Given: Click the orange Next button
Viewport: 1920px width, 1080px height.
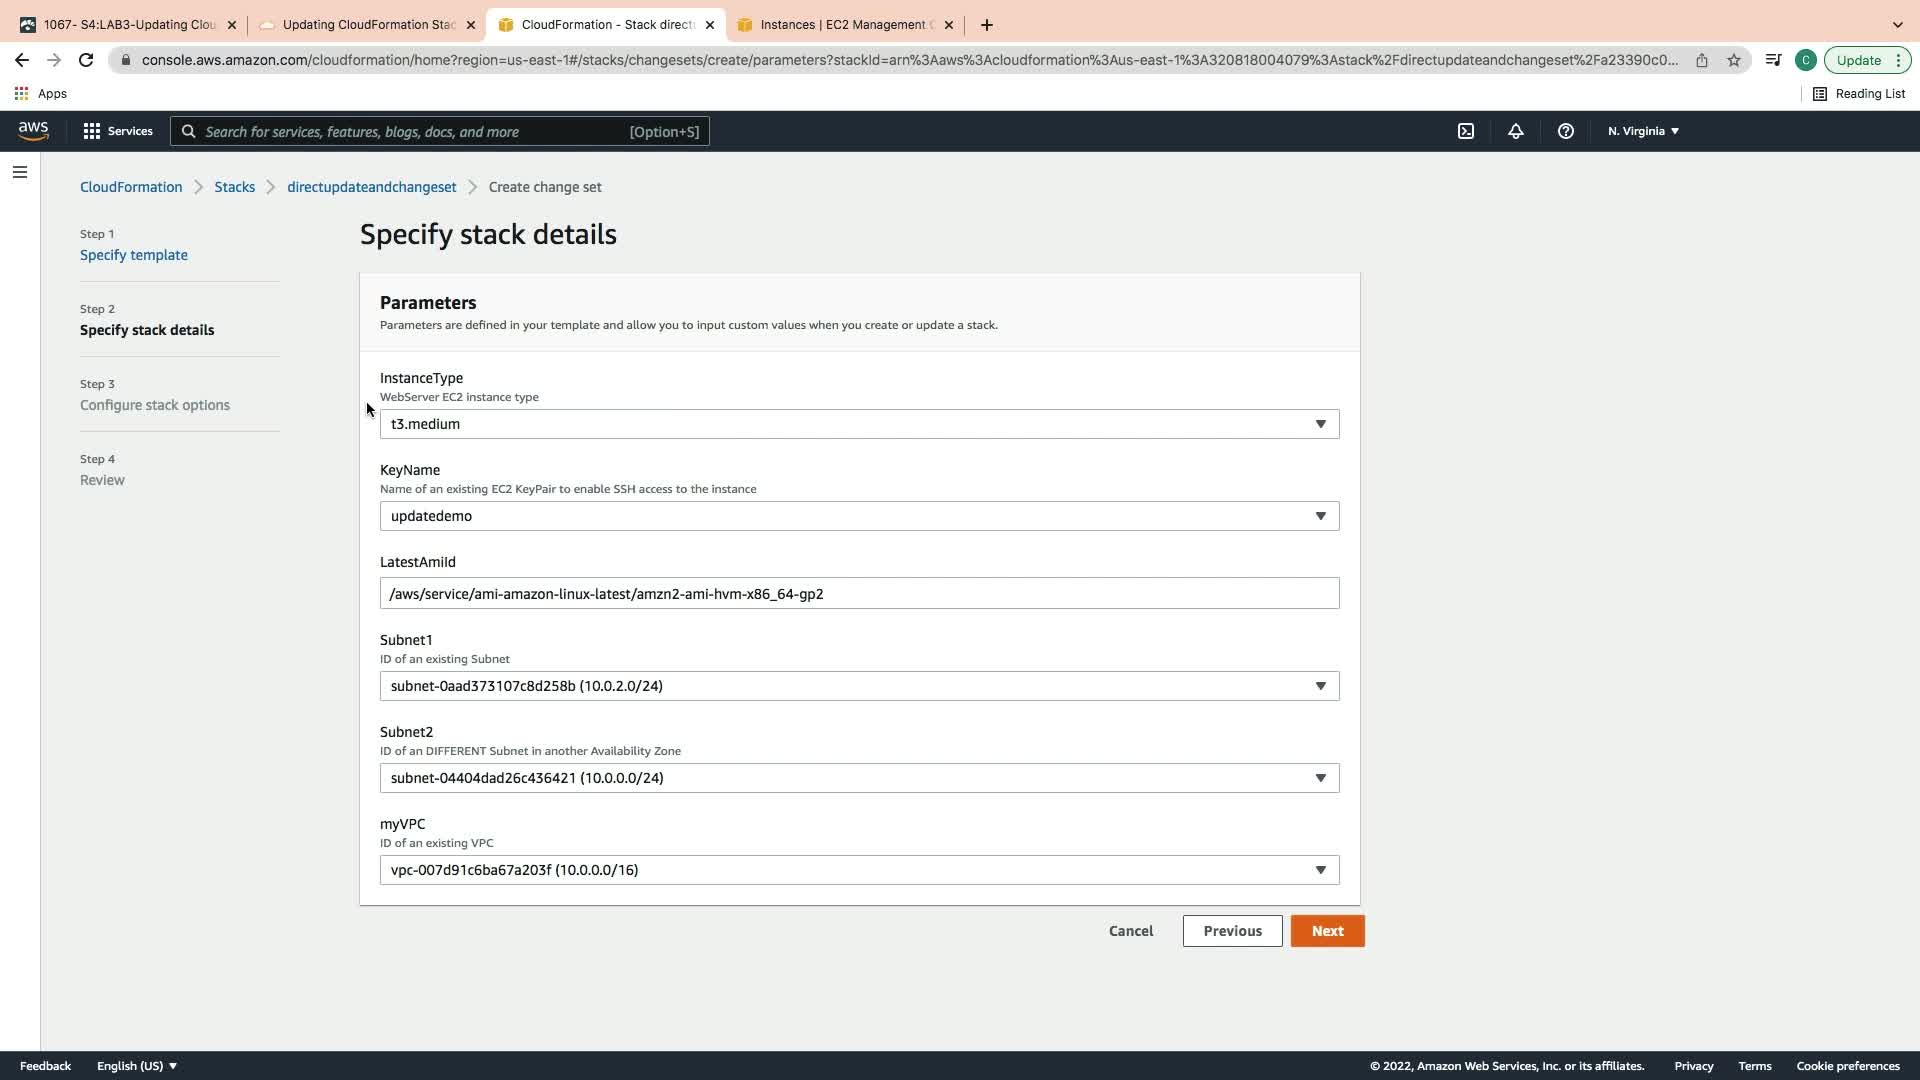Looking at the screenshot, I should coord(1327,931).
